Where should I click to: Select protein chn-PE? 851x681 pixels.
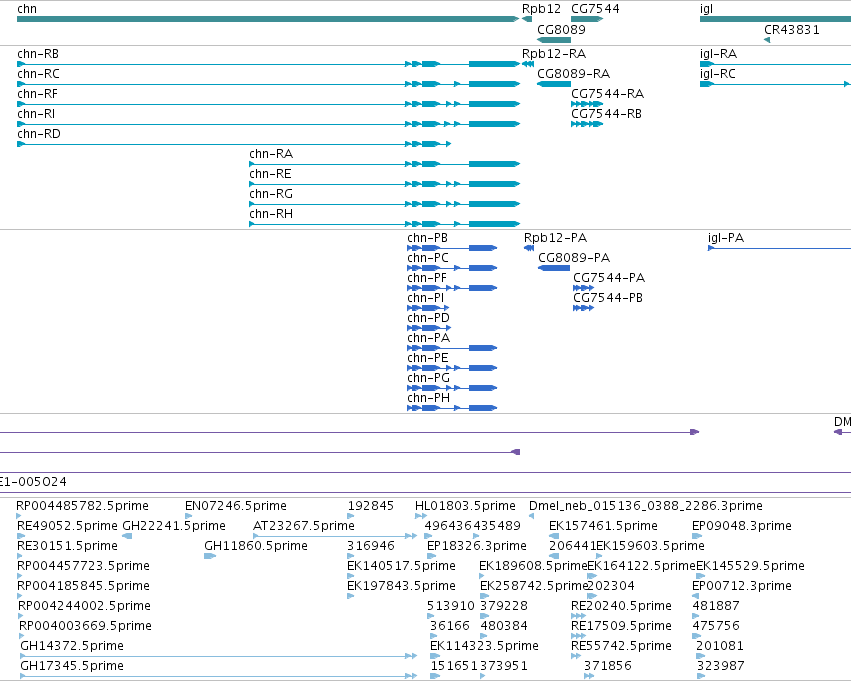point(452,368)
